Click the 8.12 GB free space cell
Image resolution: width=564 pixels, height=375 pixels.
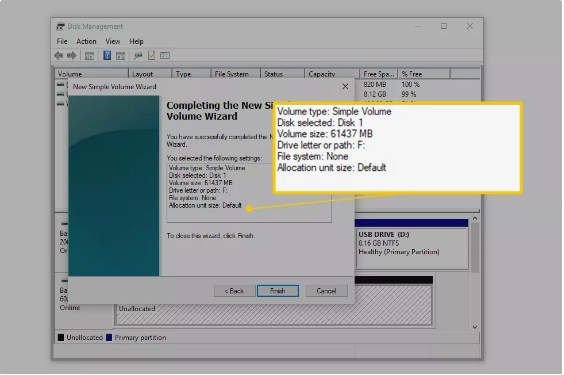(x=374, y=94)
